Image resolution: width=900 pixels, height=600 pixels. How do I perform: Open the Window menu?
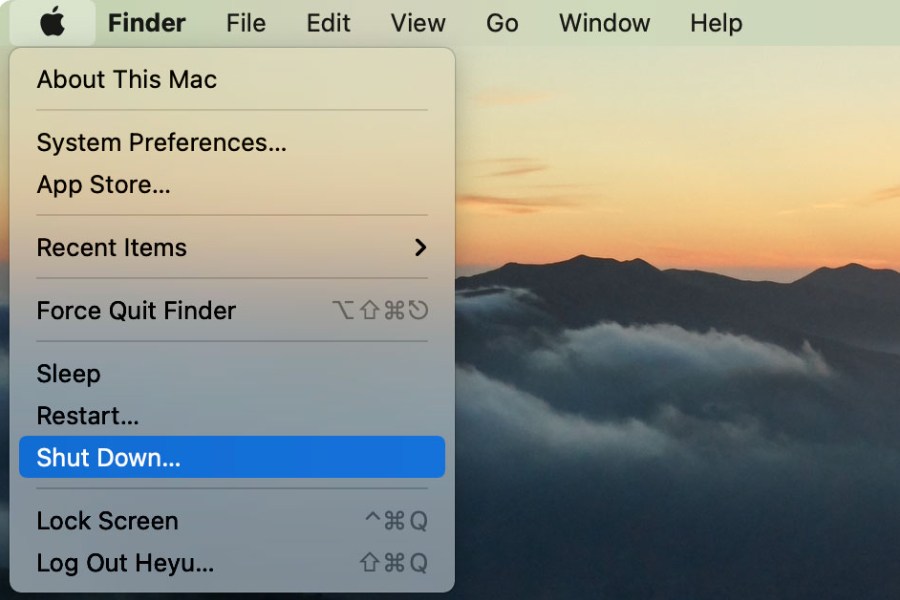click(604, 23)
